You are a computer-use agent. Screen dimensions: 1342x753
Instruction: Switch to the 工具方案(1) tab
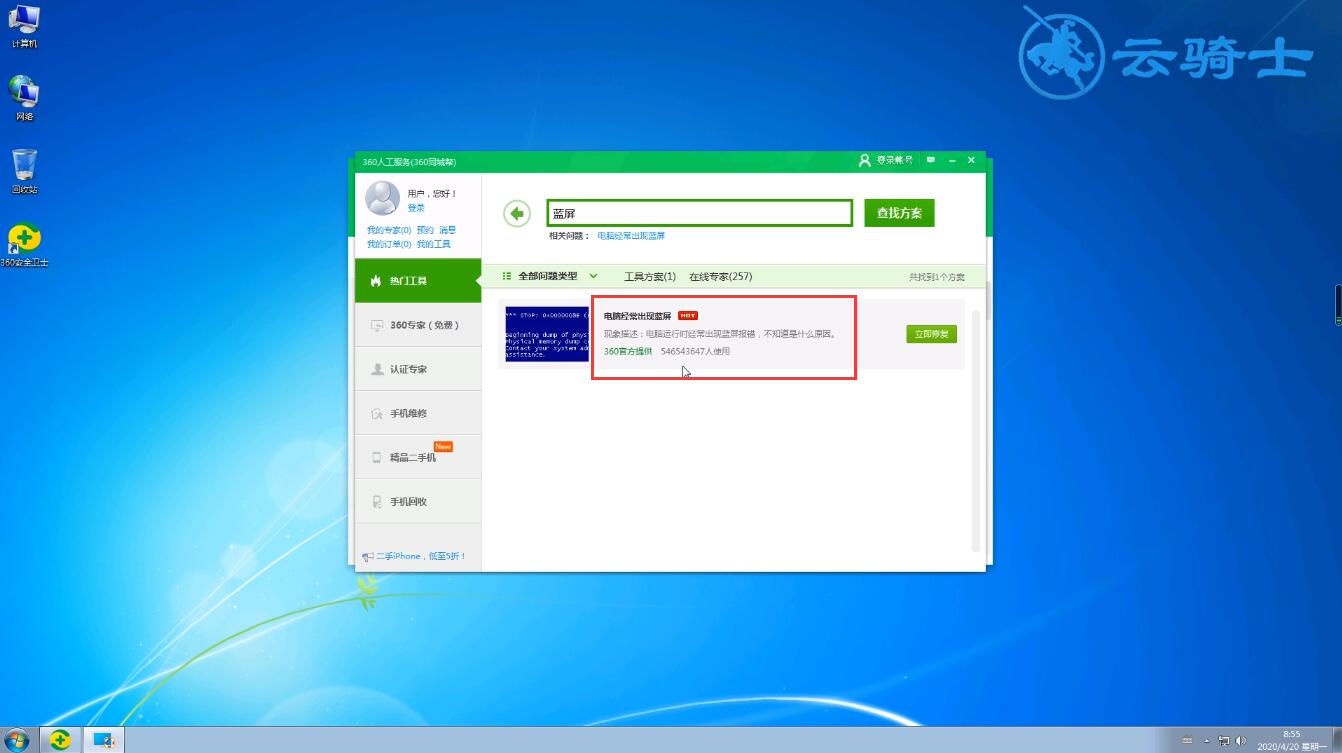[650, 276]
